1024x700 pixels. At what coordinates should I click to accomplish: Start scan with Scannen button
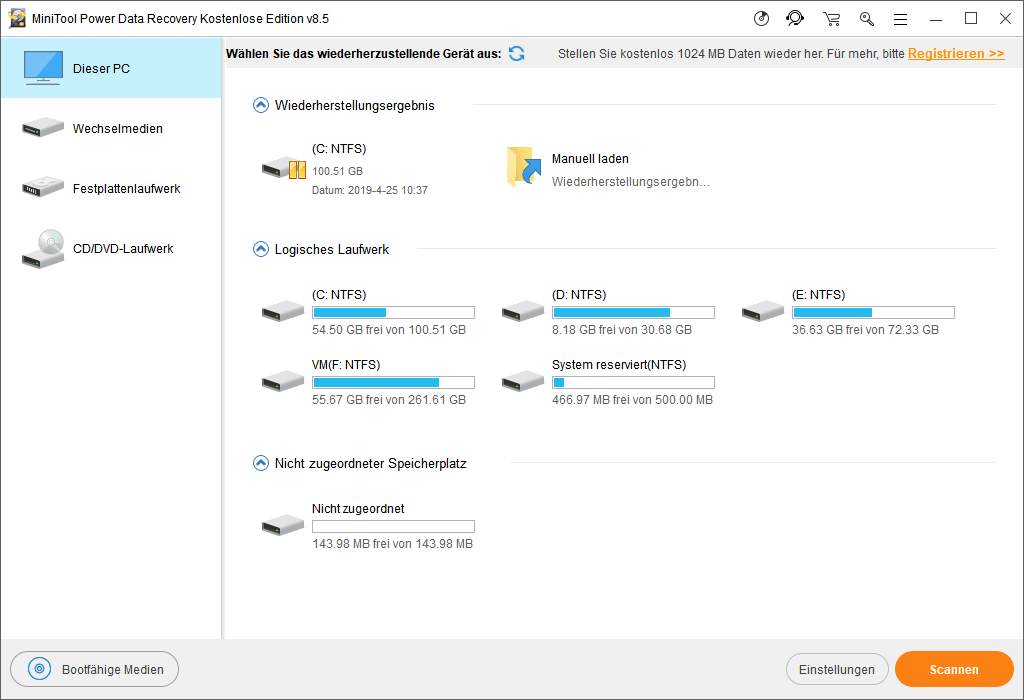point(954,669)
